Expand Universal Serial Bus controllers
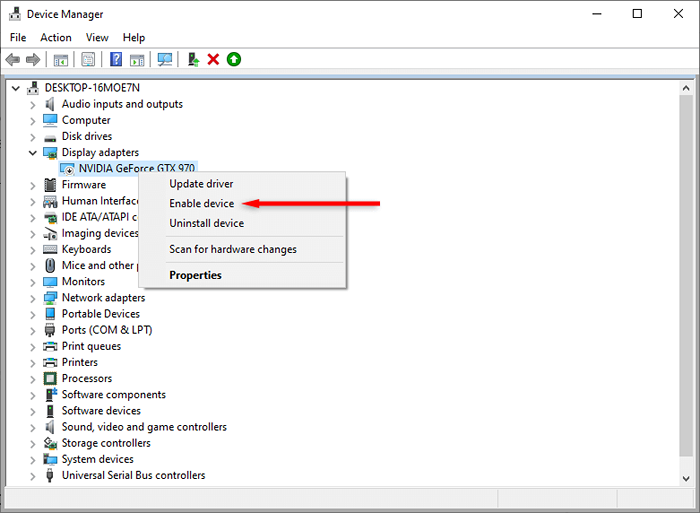700x513 pixels. [x=33, y=476]
